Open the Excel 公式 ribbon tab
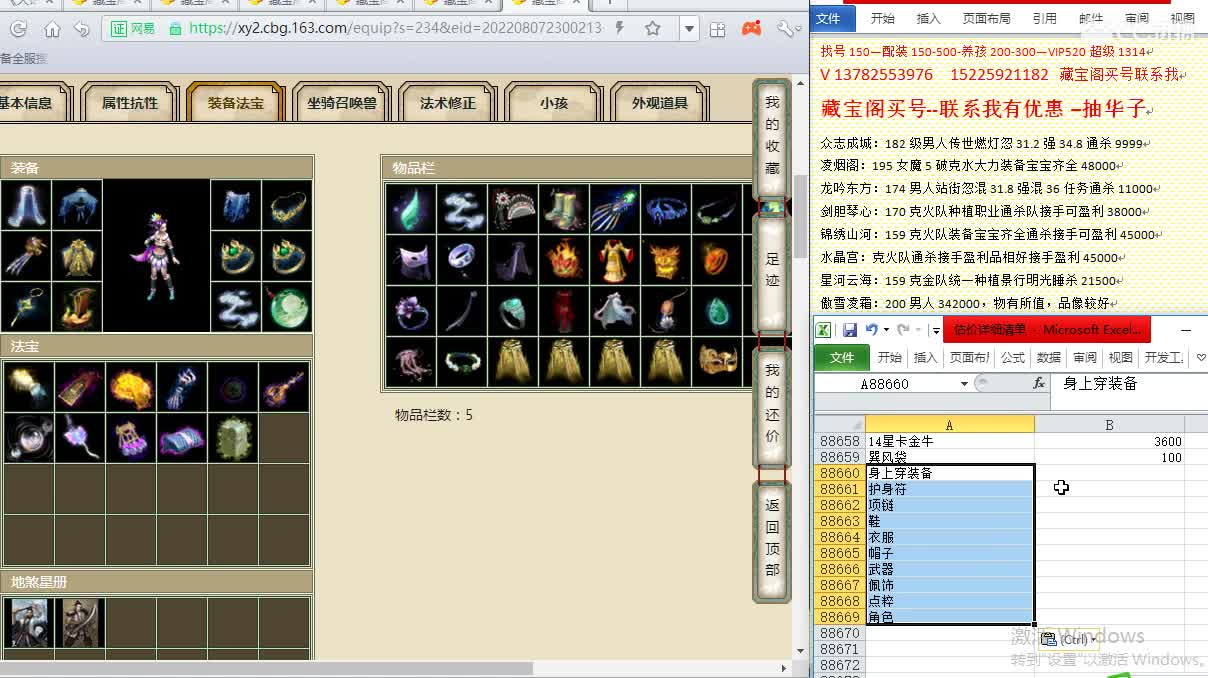1208x678 pixels. pos(1013,357)
